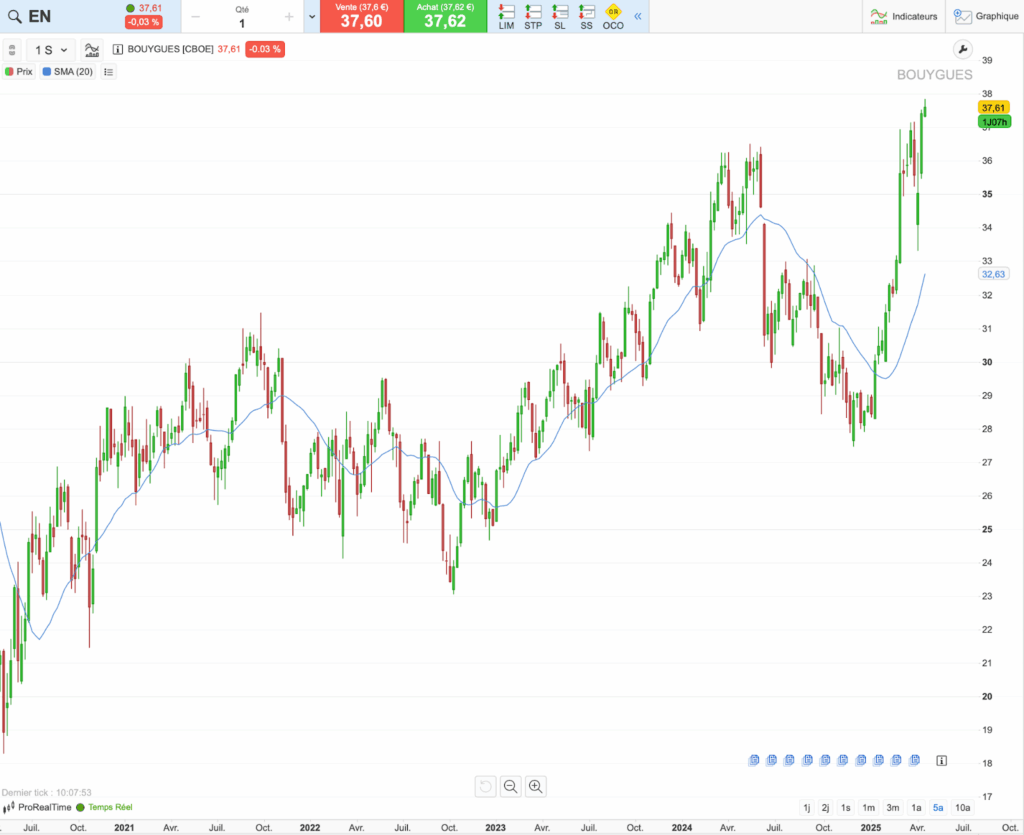Open the instrument search magnifier icon
The width and height of the screenshot is (1024, 835).
point(14,16)
